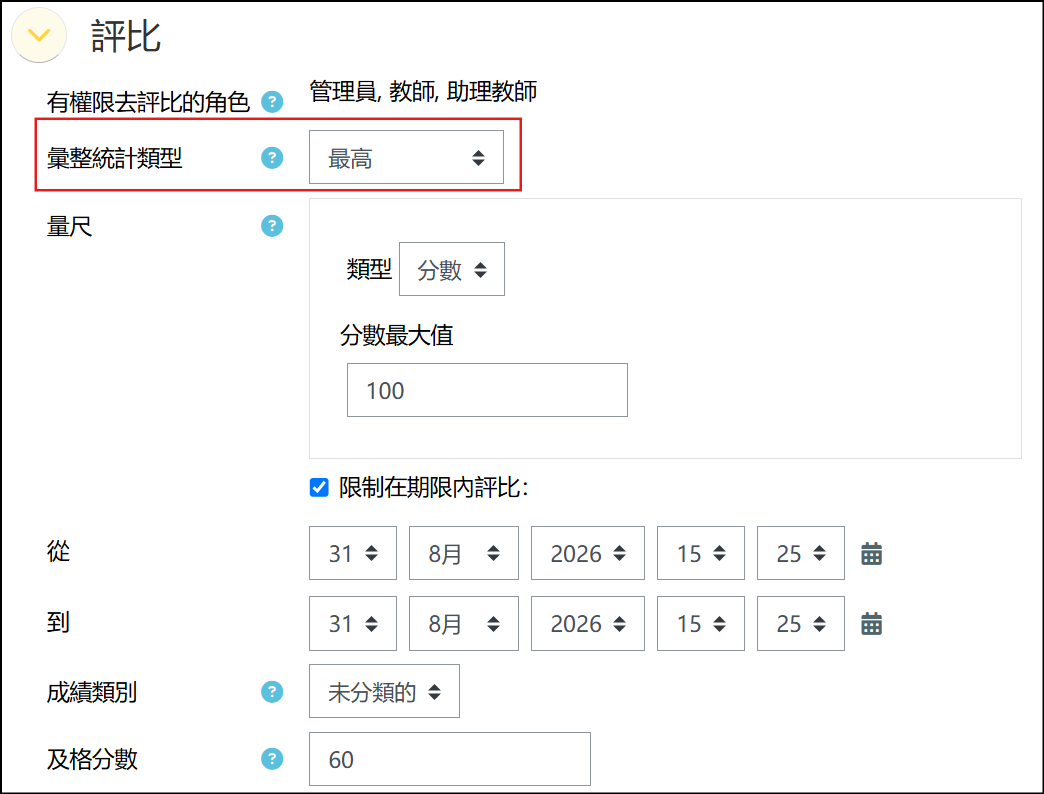Open the 從 day dropdown

click(353, 553)
